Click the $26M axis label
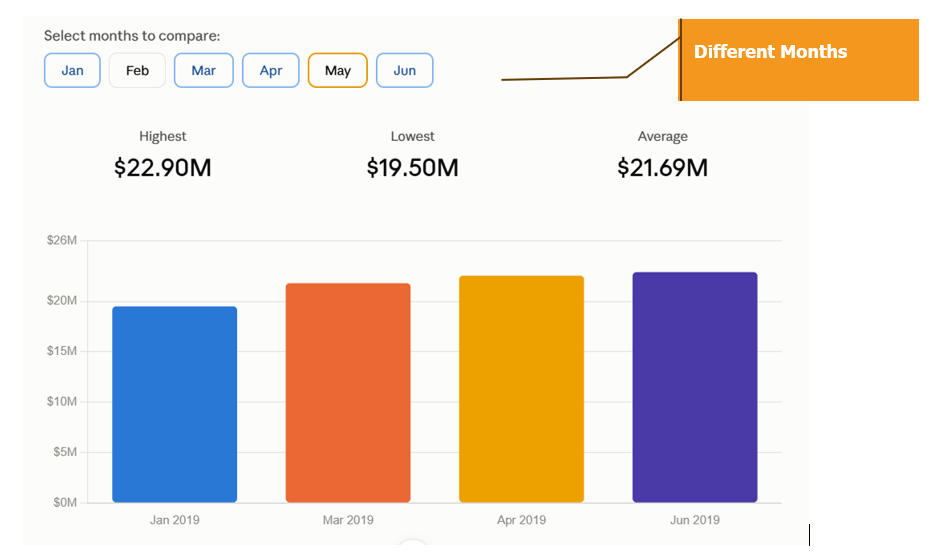 click(x=62, y=241)
